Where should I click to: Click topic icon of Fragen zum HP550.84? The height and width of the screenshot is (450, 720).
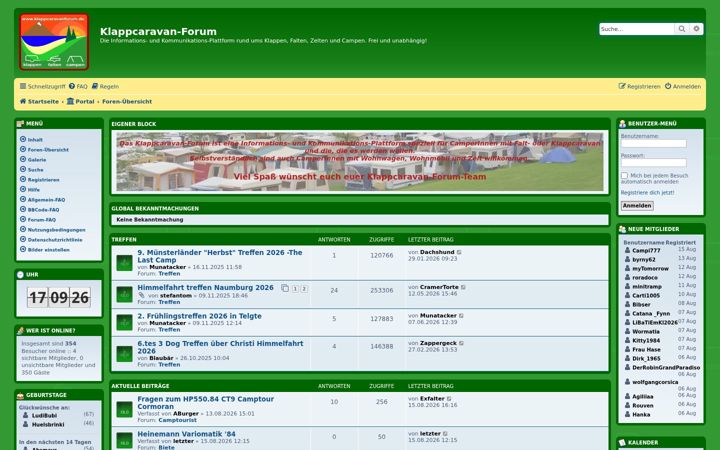(124, 410)
